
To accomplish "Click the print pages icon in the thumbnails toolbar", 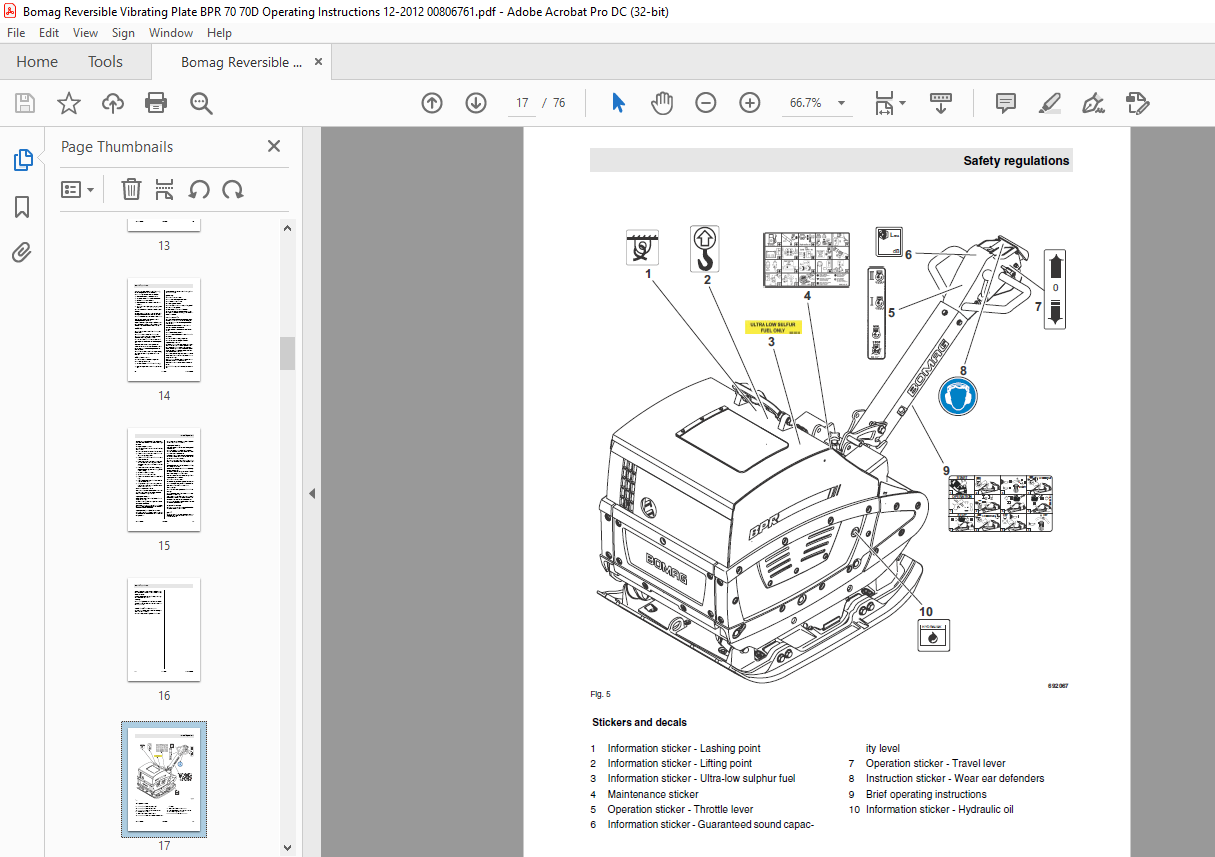I will pos(165,189).
